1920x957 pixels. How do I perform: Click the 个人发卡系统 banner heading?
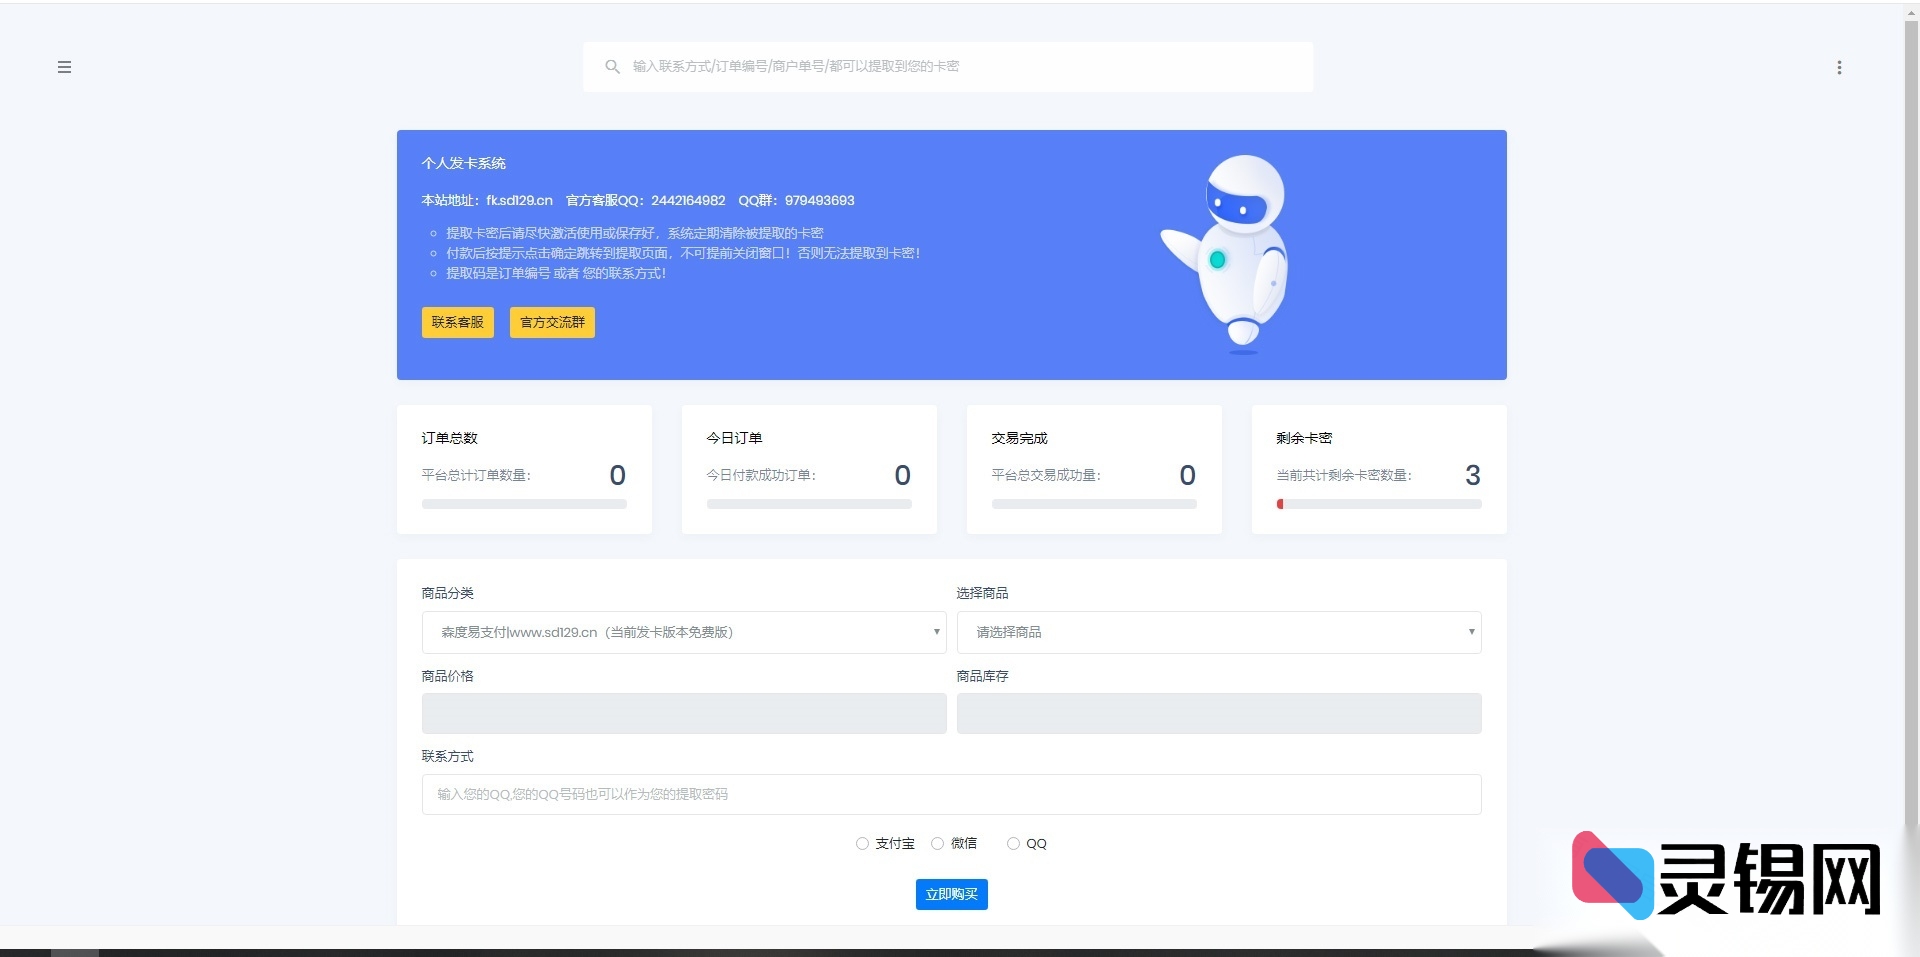pyautogui.click(x=463, y=163)
